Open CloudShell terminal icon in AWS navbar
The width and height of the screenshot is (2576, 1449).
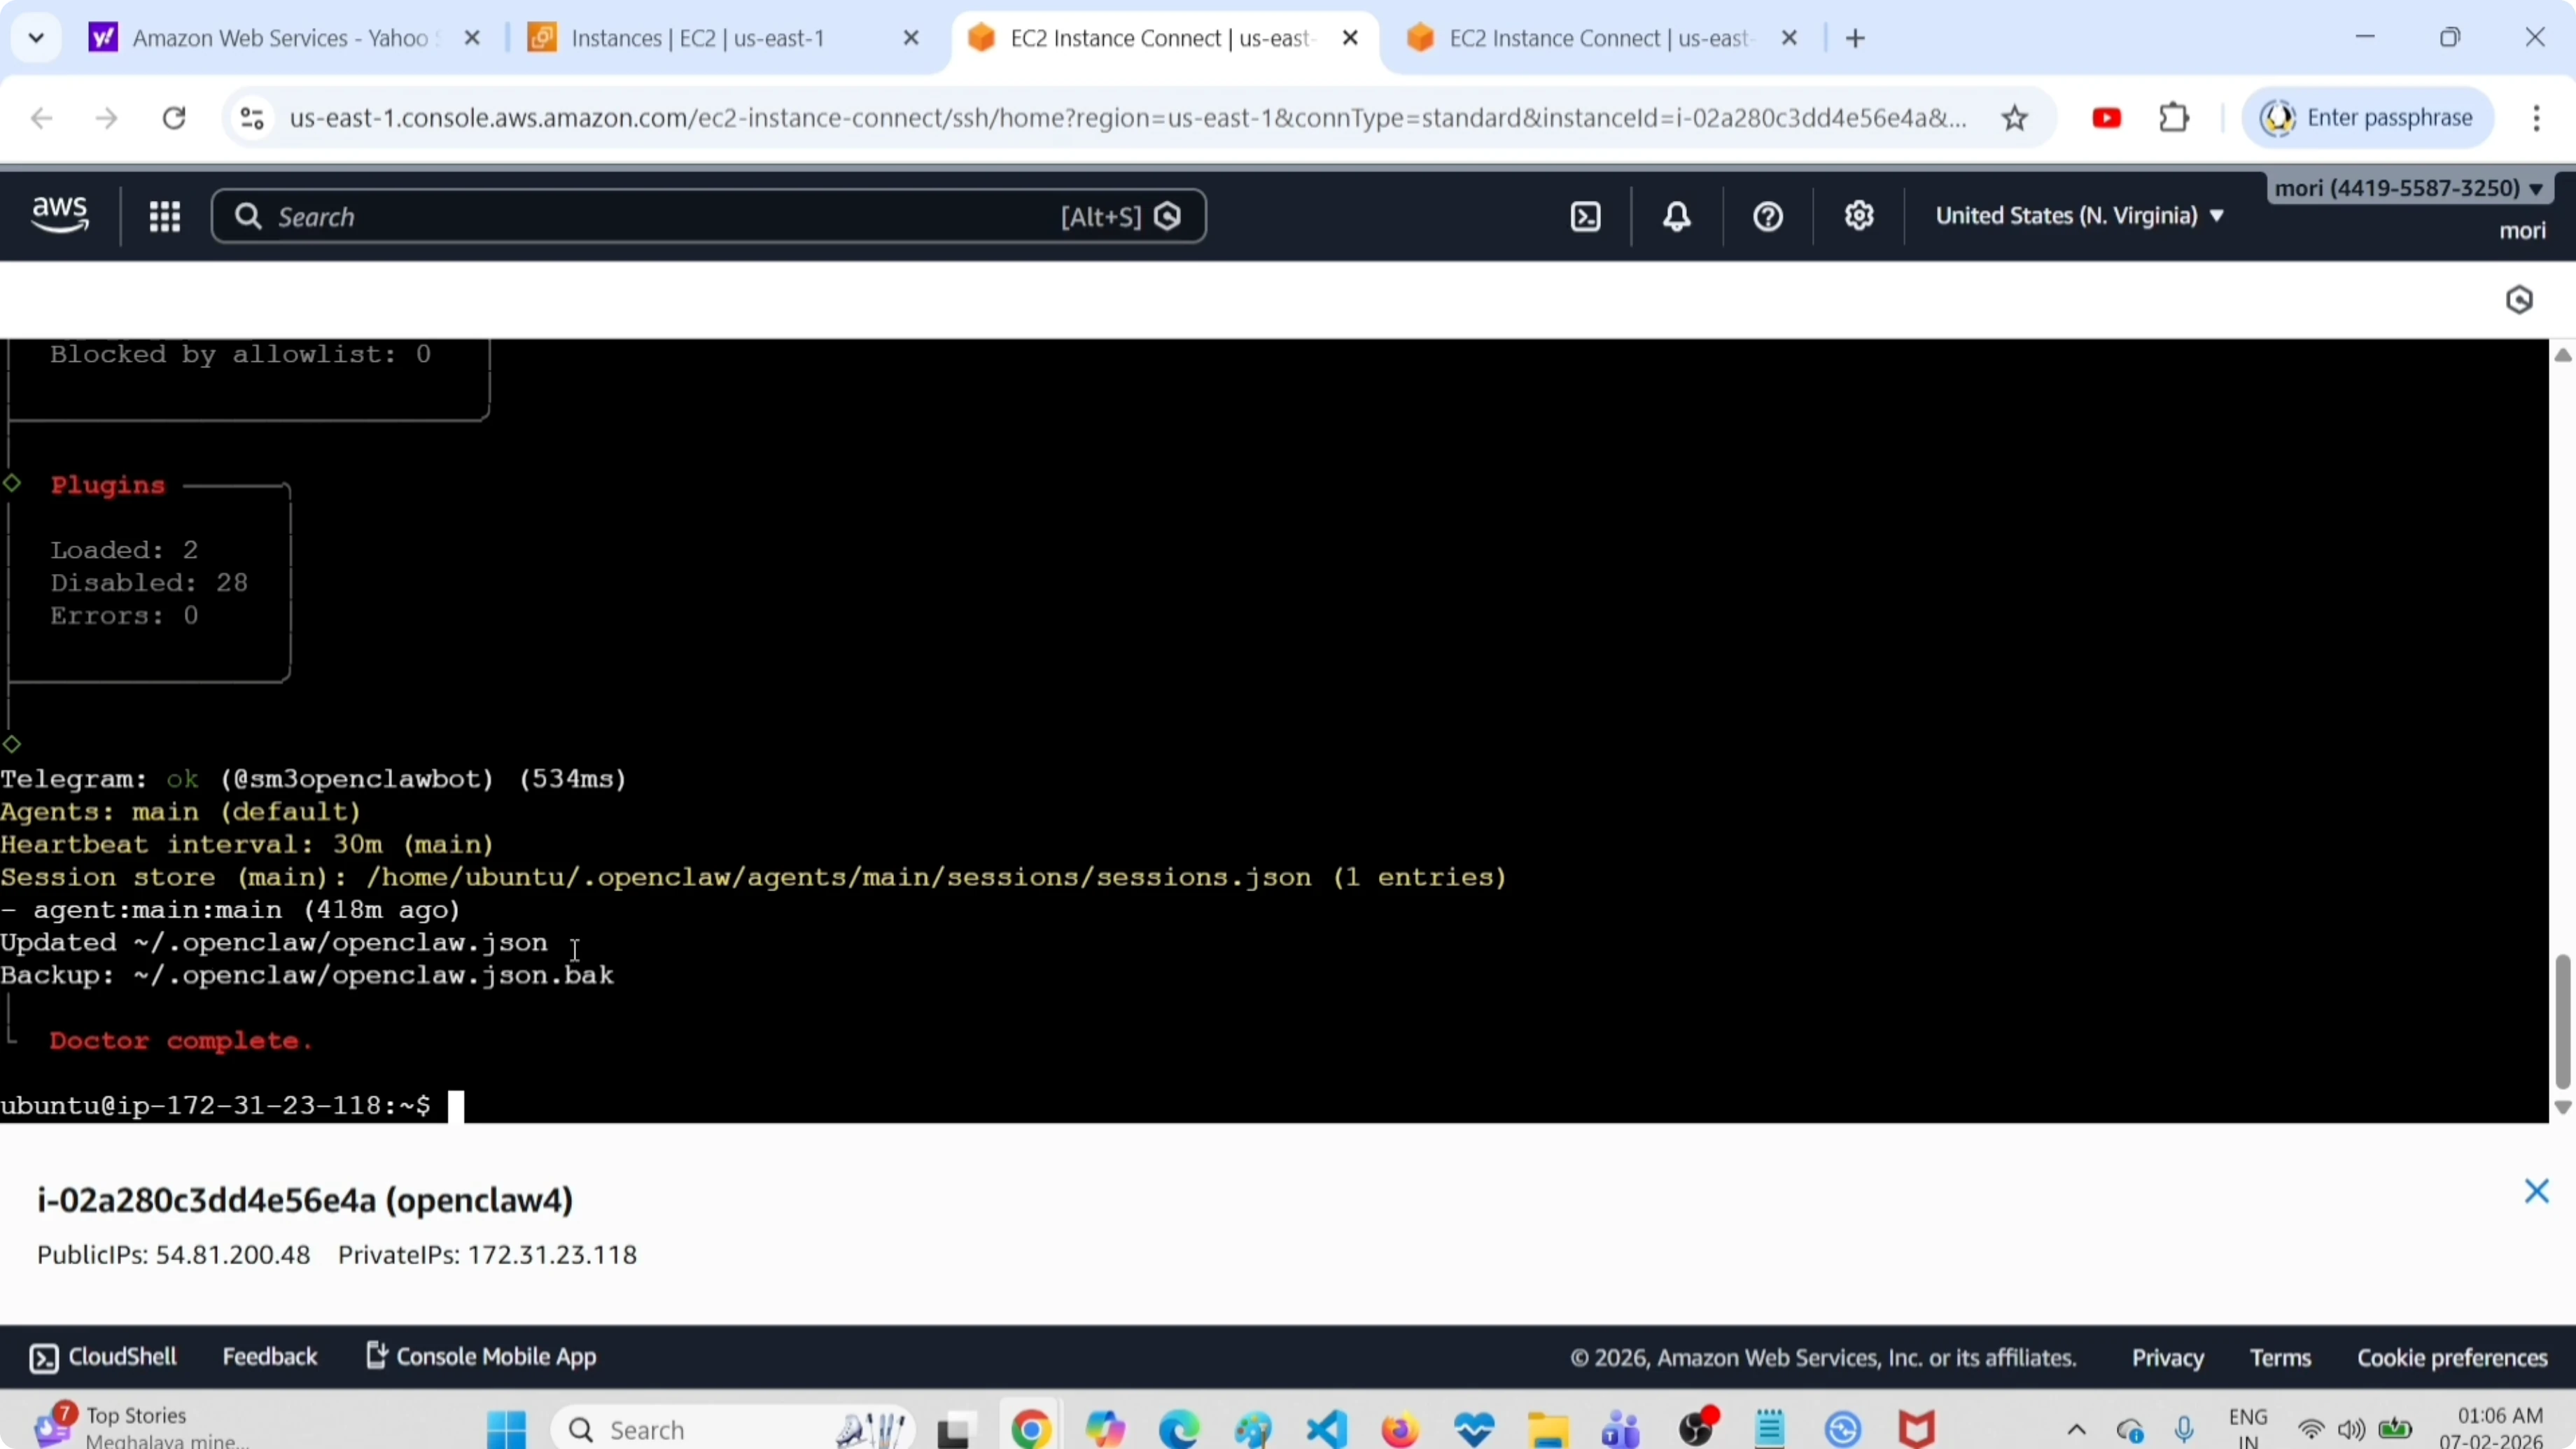click(1585, 215)
